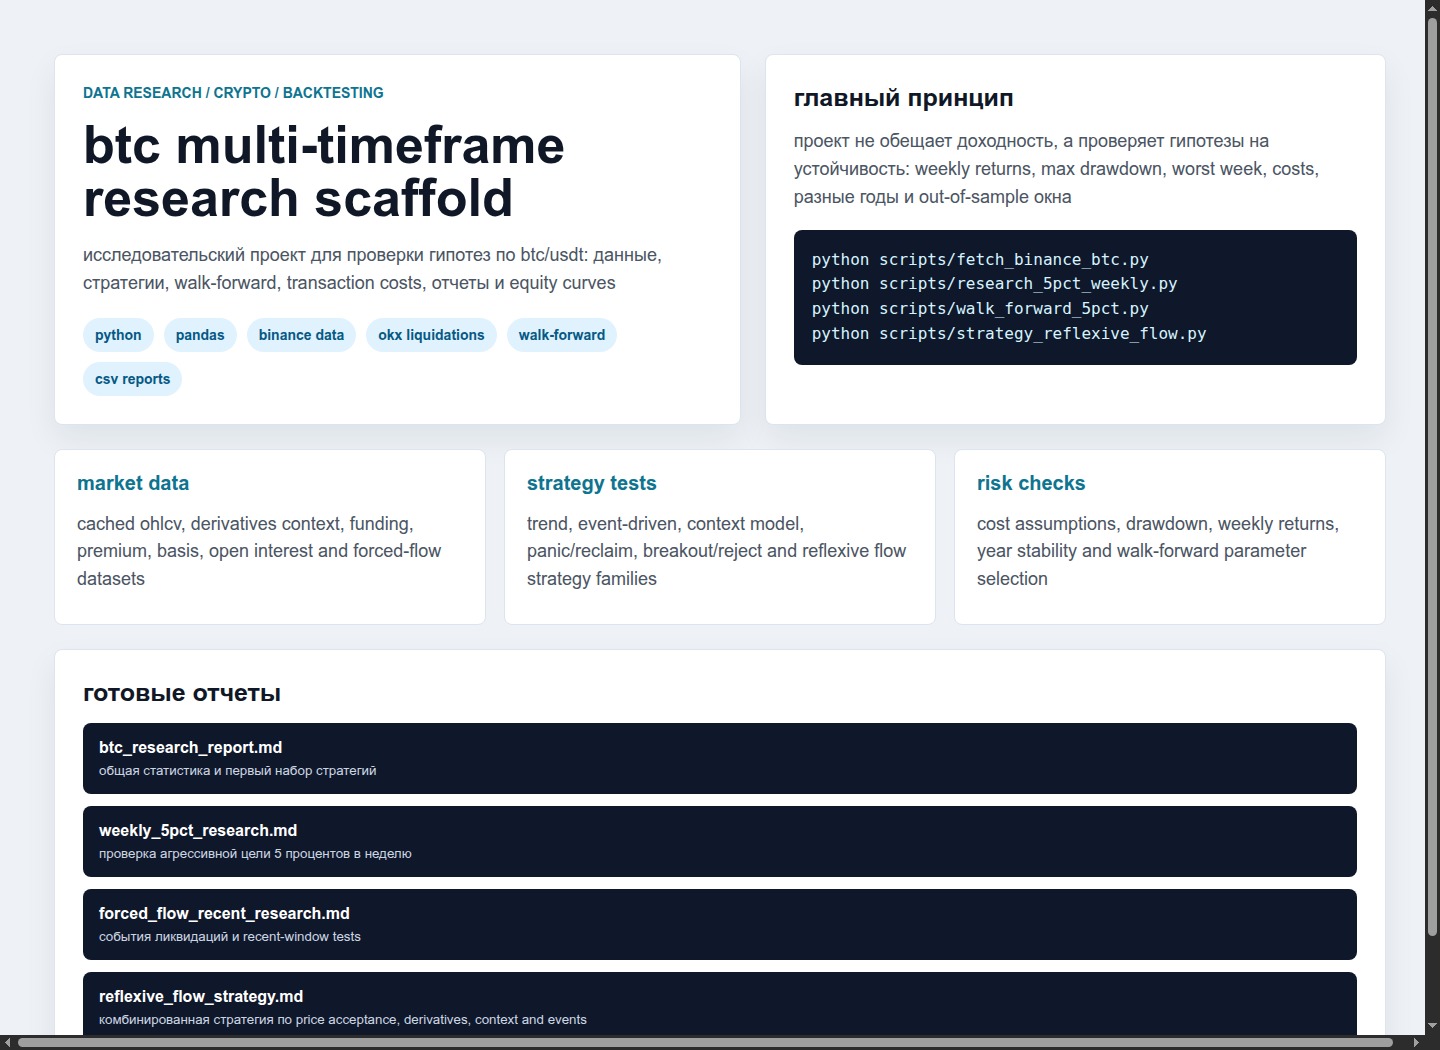This screenshot has width=1440, height=1050.
Task: Open reflexive_flow_strategy.md report
Action: (x=720, y=1005)
